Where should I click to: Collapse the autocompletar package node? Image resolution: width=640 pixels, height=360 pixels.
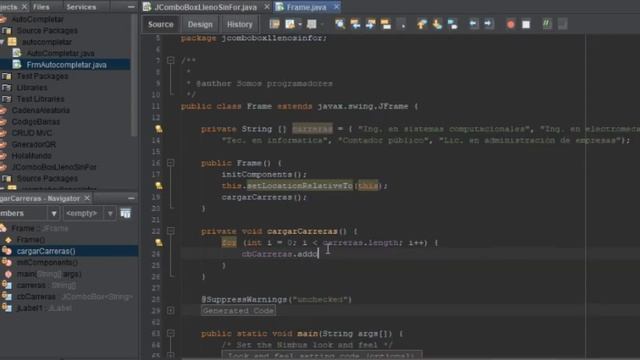click(2, 42)
